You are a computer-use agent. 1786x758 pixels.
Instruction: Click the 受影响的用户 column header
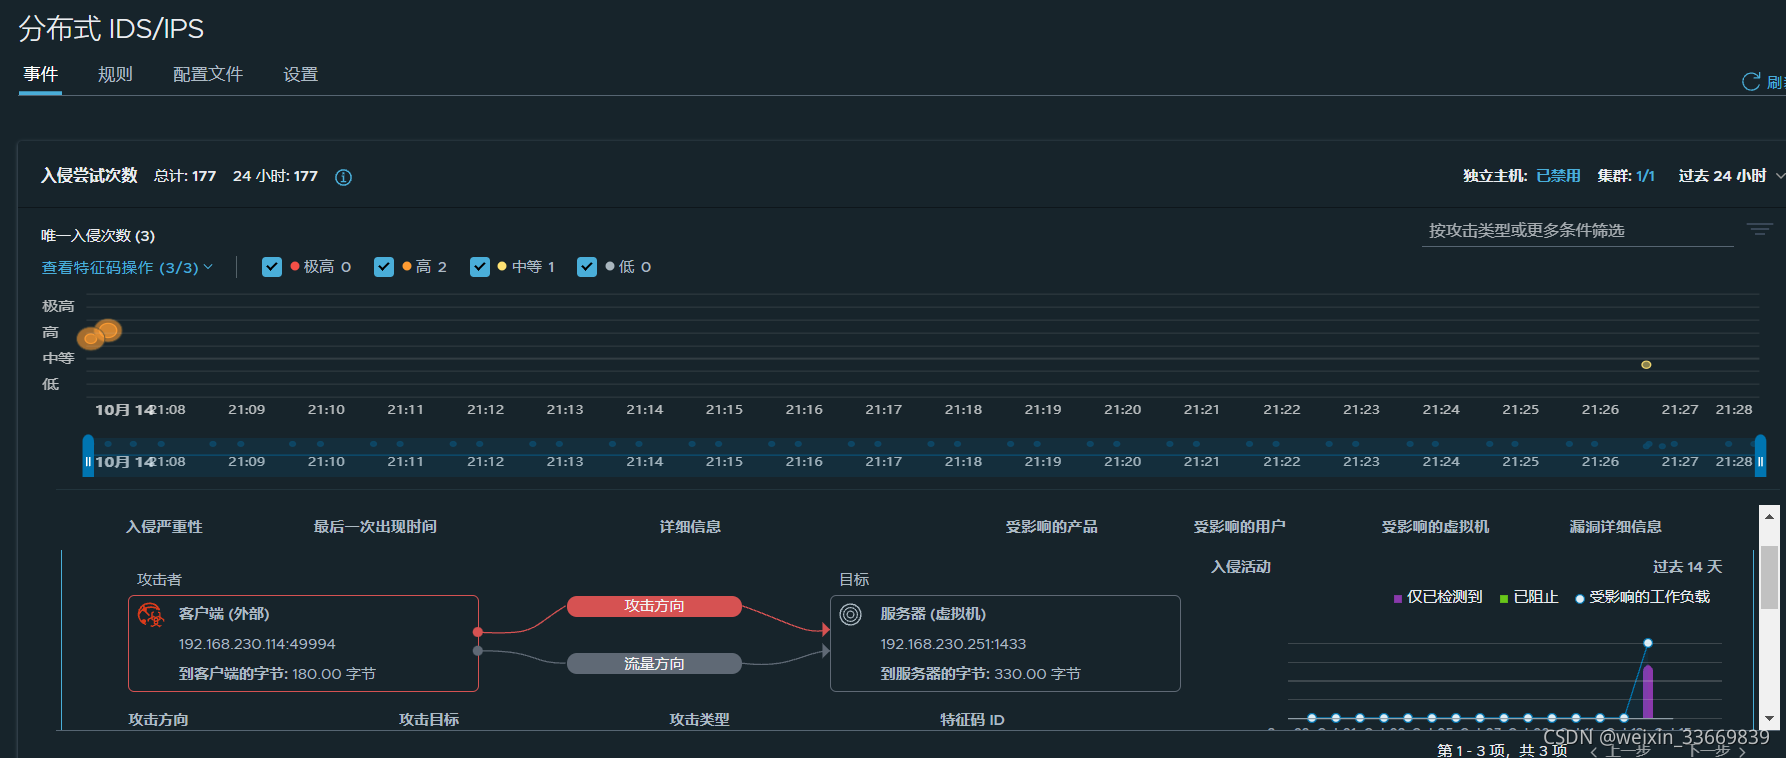(x=1239, y=527)
